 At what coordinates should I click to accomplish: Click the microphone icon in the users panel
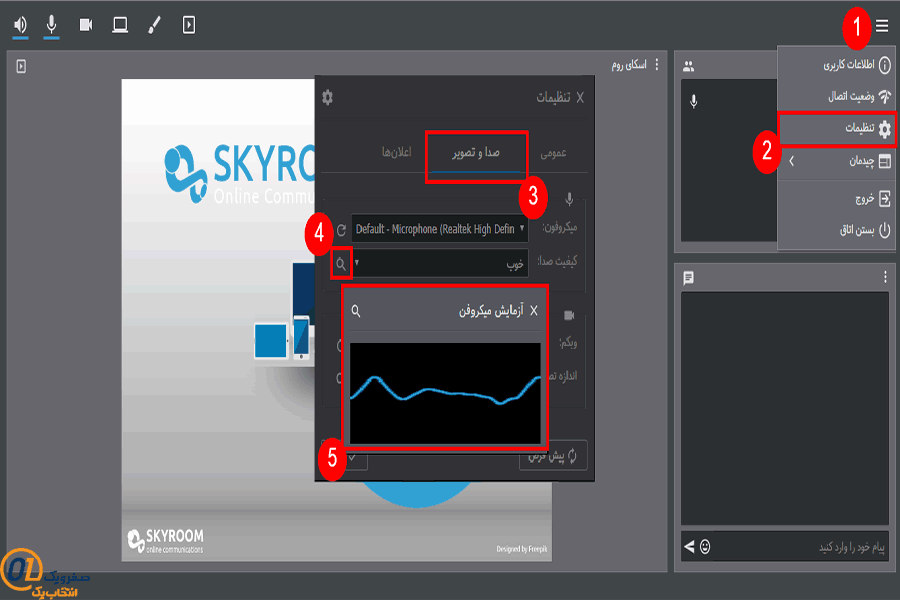694,102
